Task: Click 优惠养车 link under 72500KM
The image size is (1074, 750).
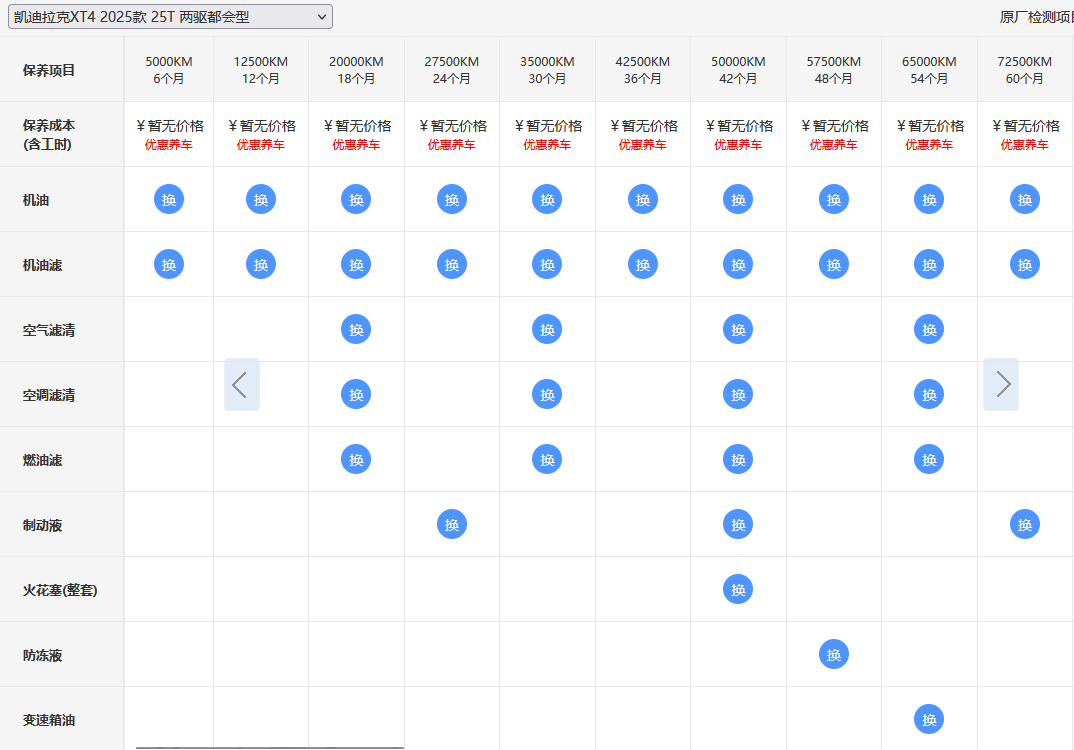Action: click(1025, 145)
